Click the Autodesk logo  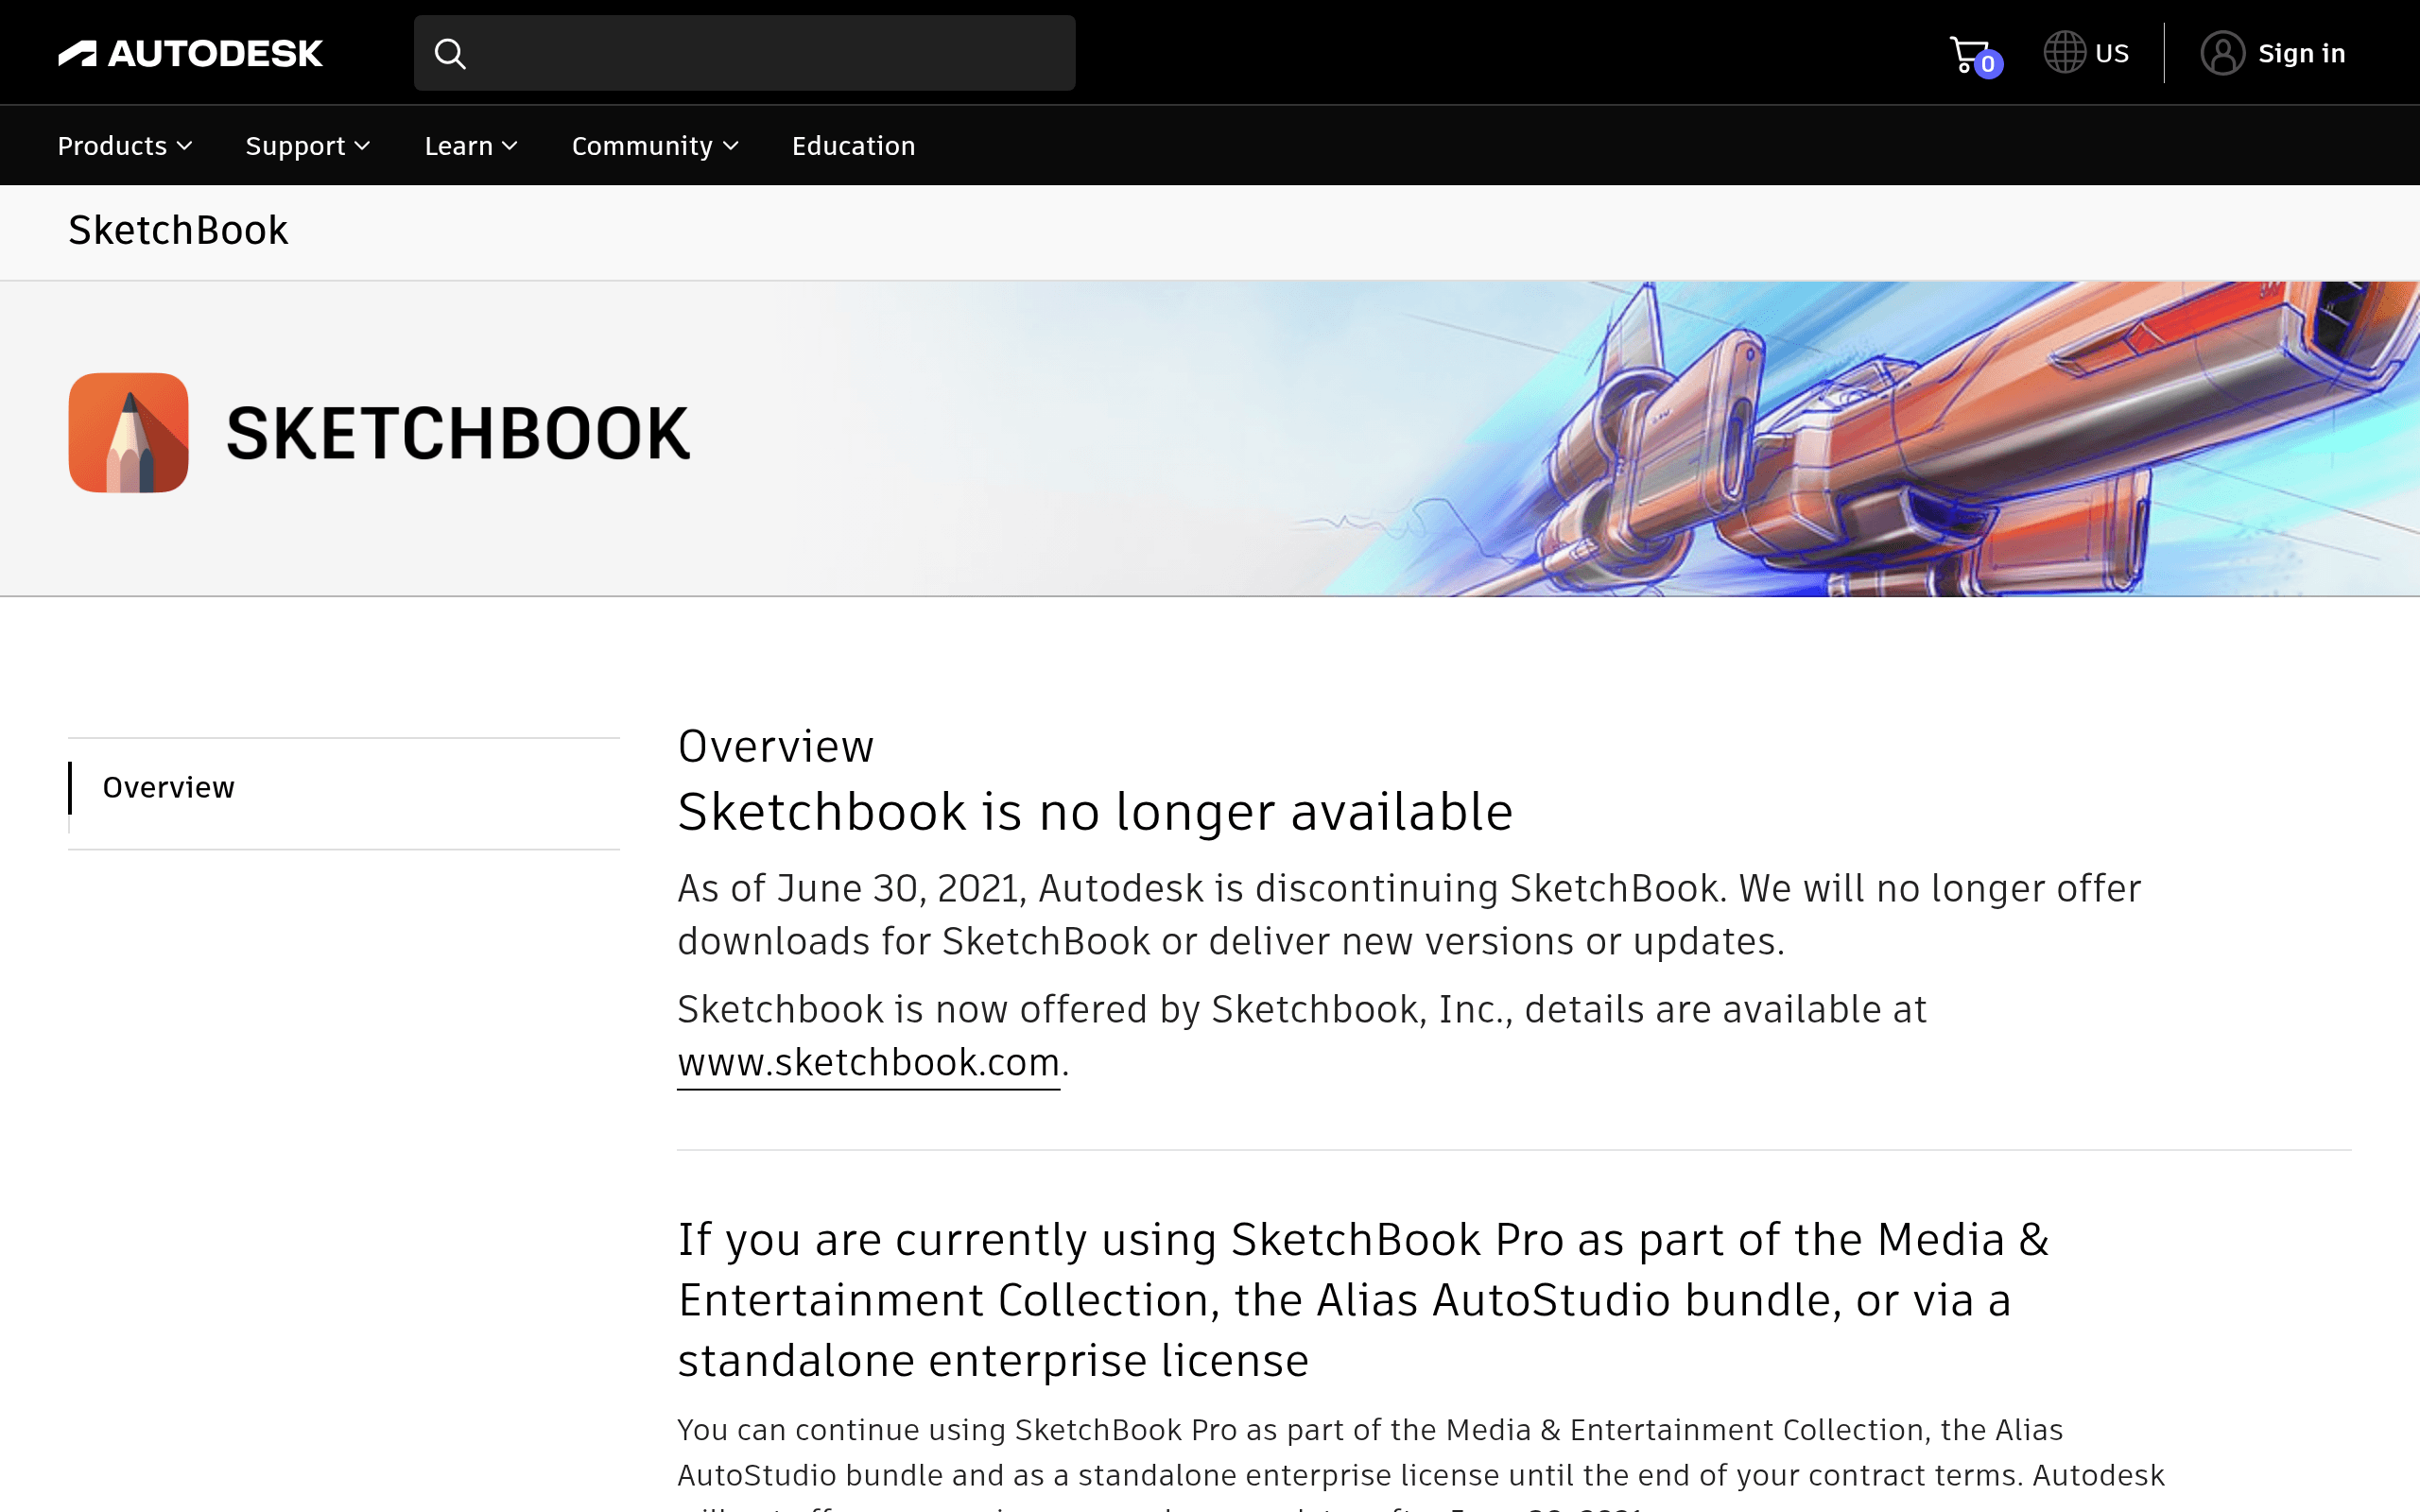point(190,53)
